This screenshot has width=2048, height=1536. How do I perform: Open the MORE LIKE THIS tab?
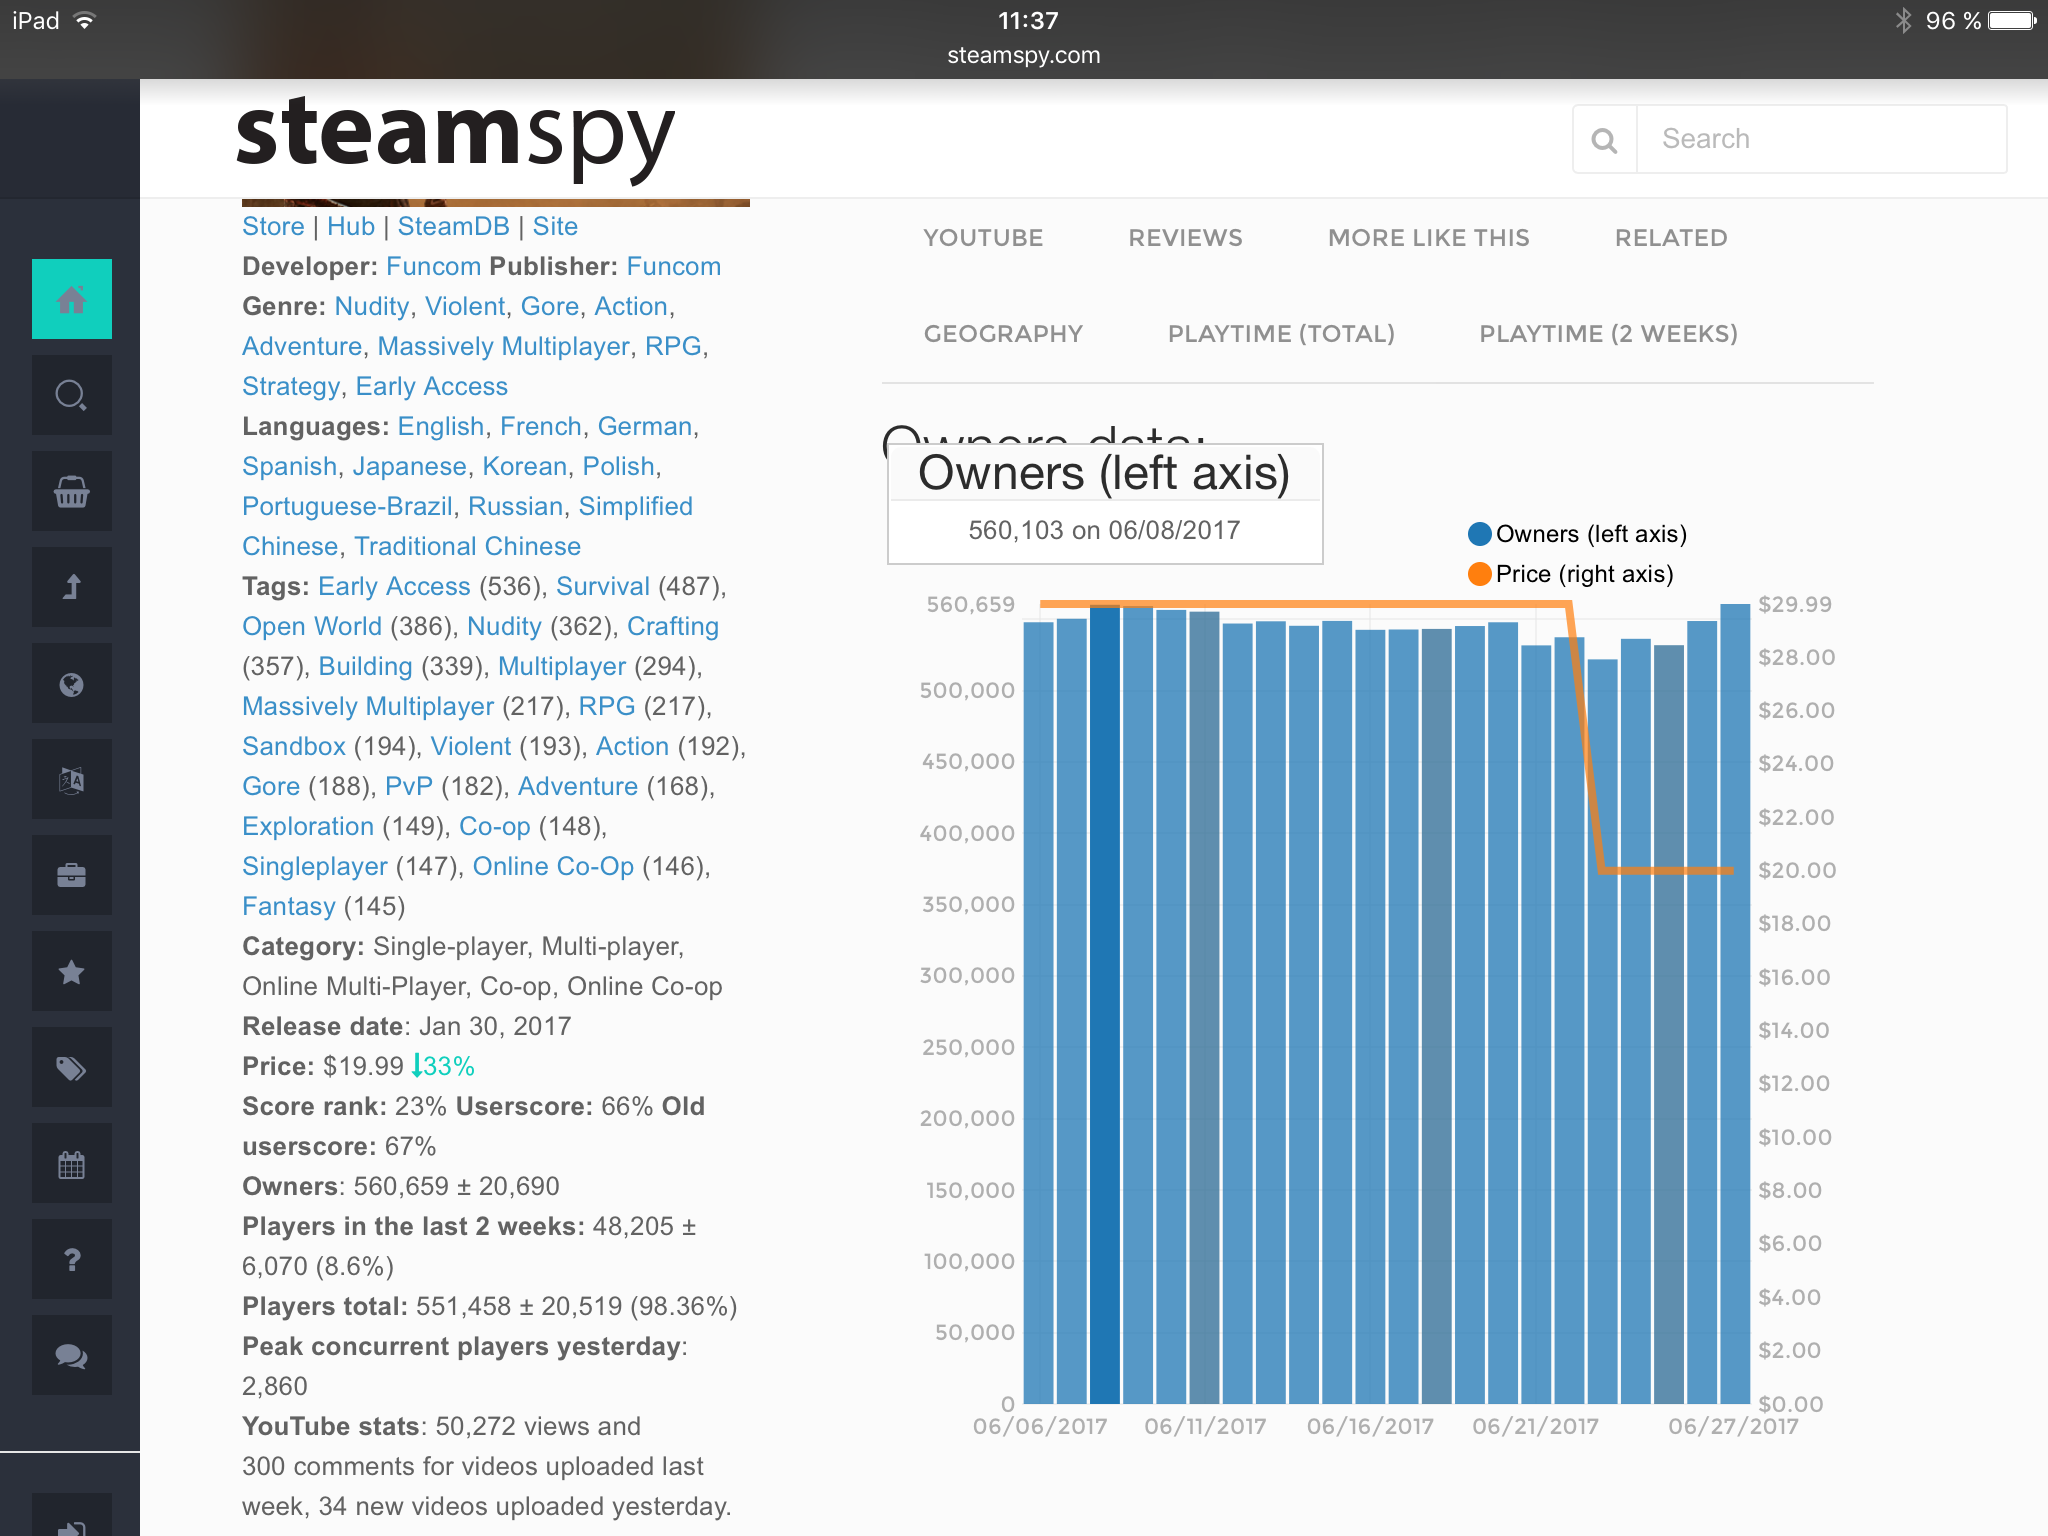coord(1429,238)
